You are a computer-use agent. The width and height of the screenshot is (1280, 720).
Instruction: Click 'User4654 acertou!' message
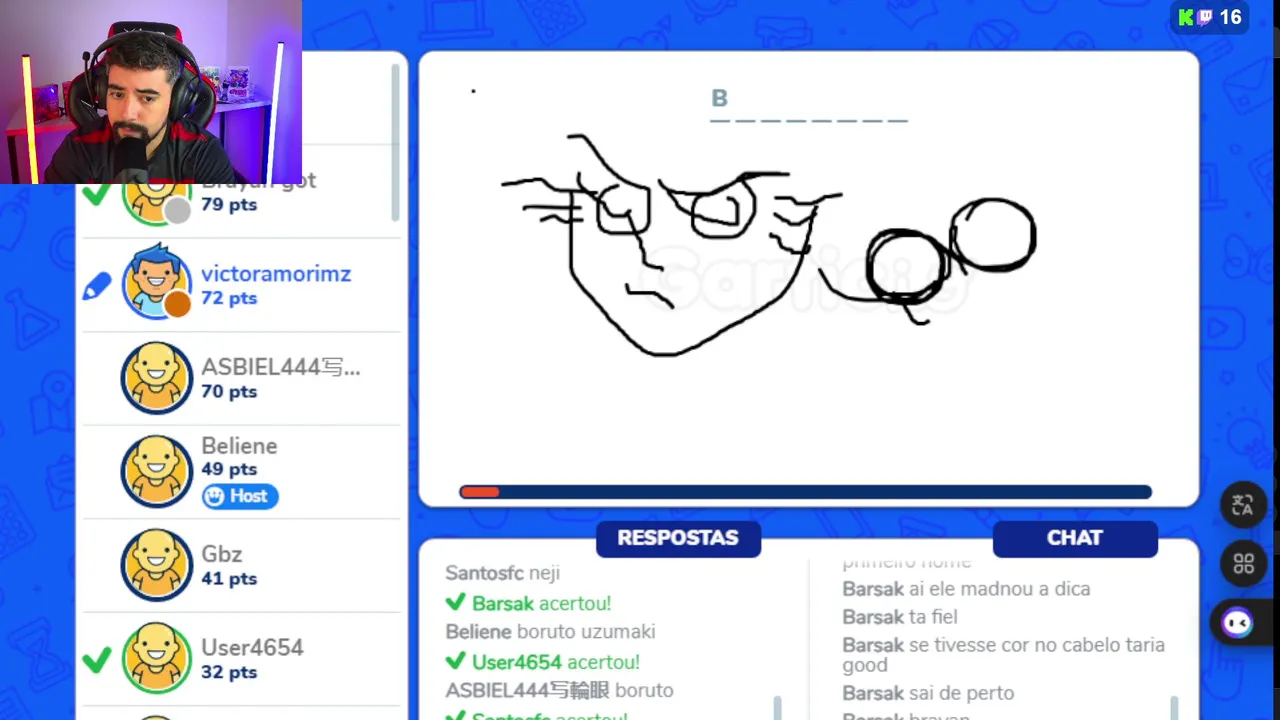pos(543,662)
